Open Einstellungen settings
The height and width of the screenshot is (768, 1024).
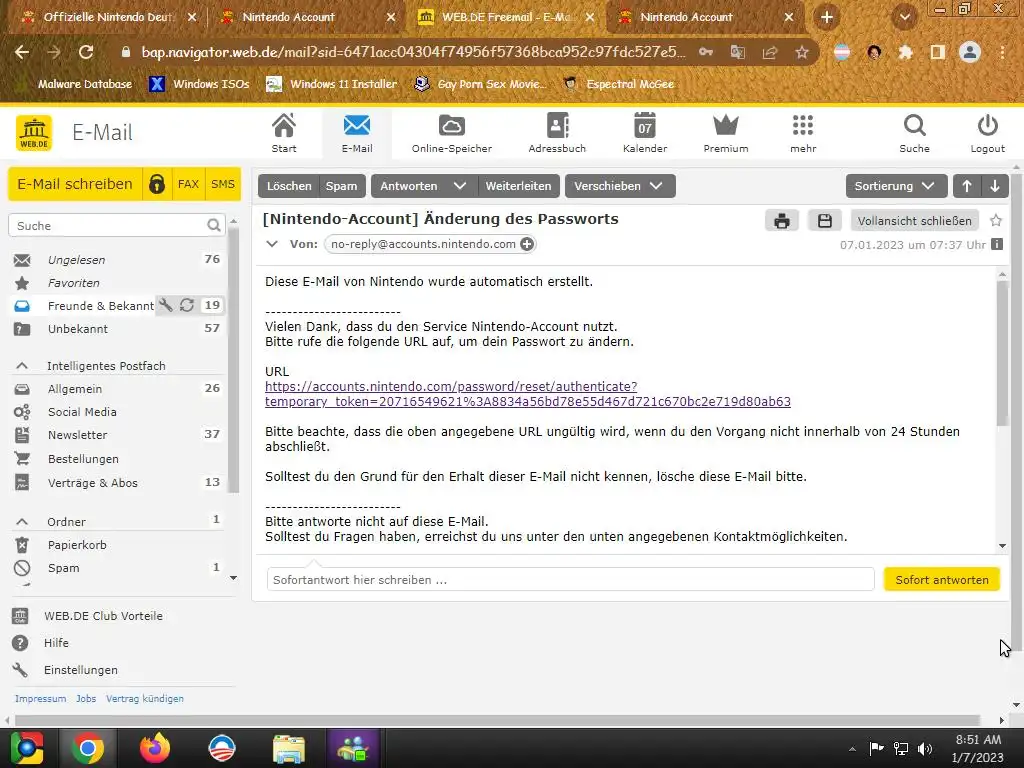(80, 670)
